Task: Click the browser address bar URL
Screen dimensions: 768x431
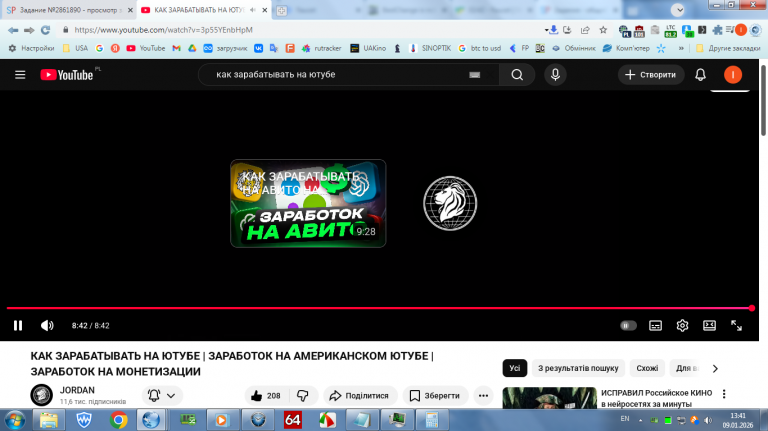Action: click(164, 30)
